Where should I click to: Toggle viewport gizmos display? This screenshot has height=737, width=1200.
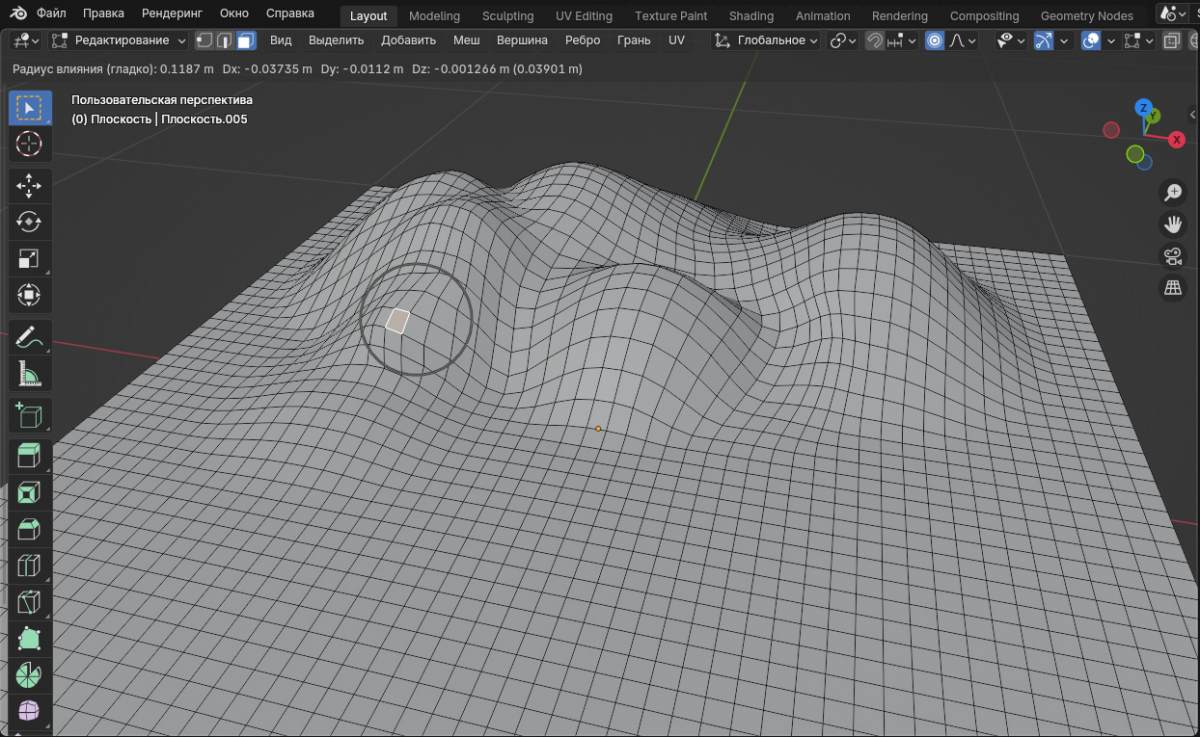pos(1044,40)
